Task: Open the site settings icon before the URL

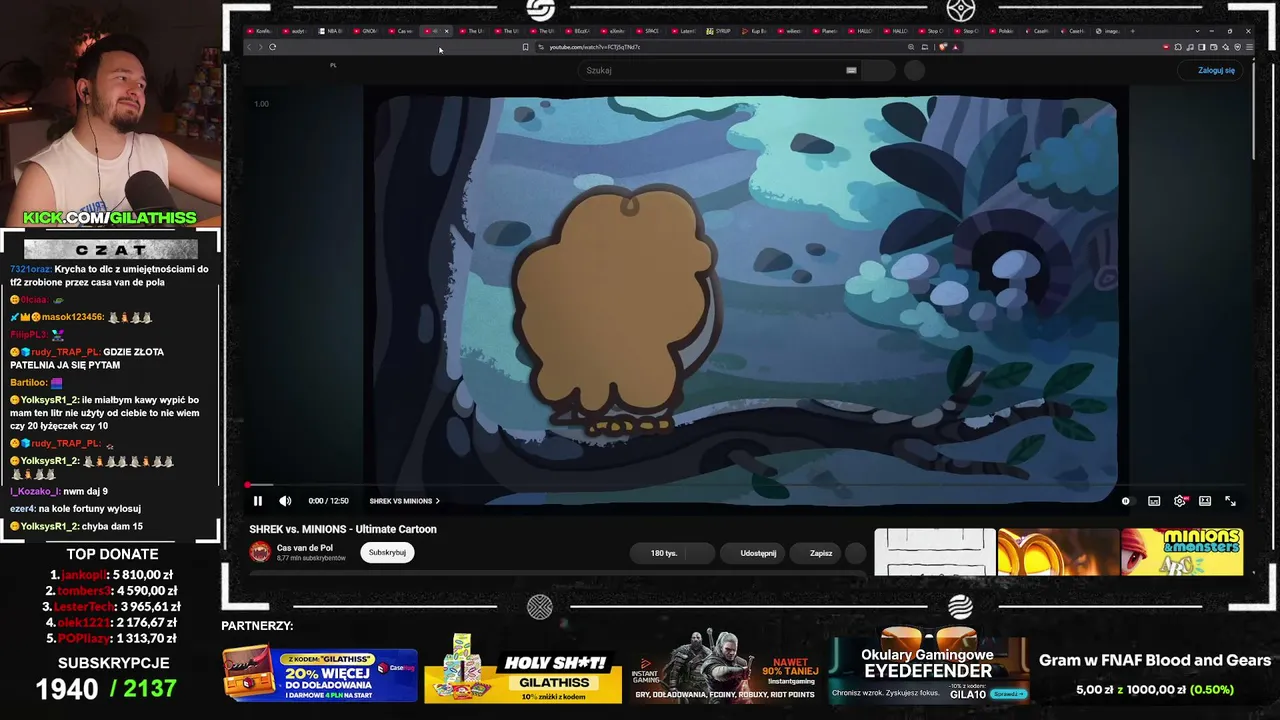Action: pyautogui.click(x=541, y=47)
